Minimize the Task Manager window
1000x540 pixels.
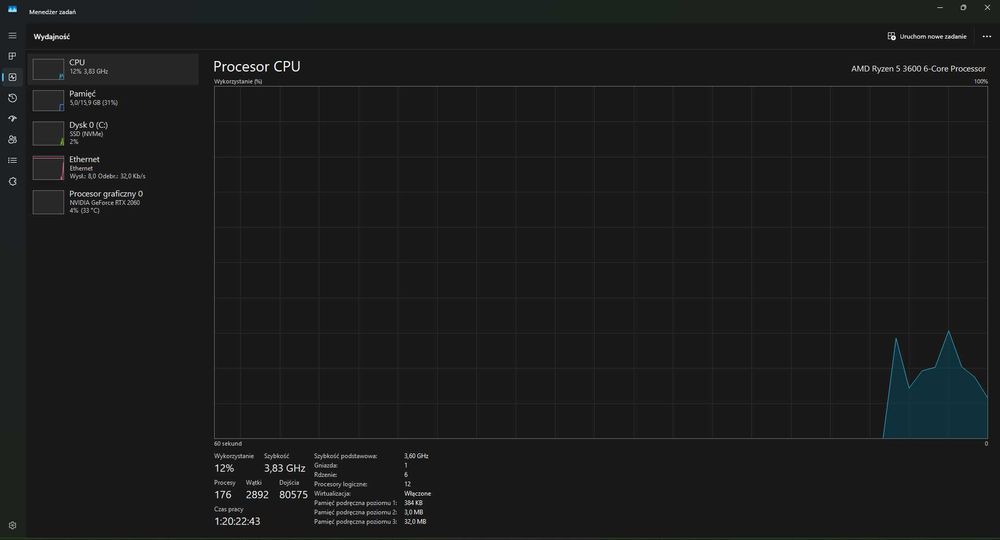point(939,8)
